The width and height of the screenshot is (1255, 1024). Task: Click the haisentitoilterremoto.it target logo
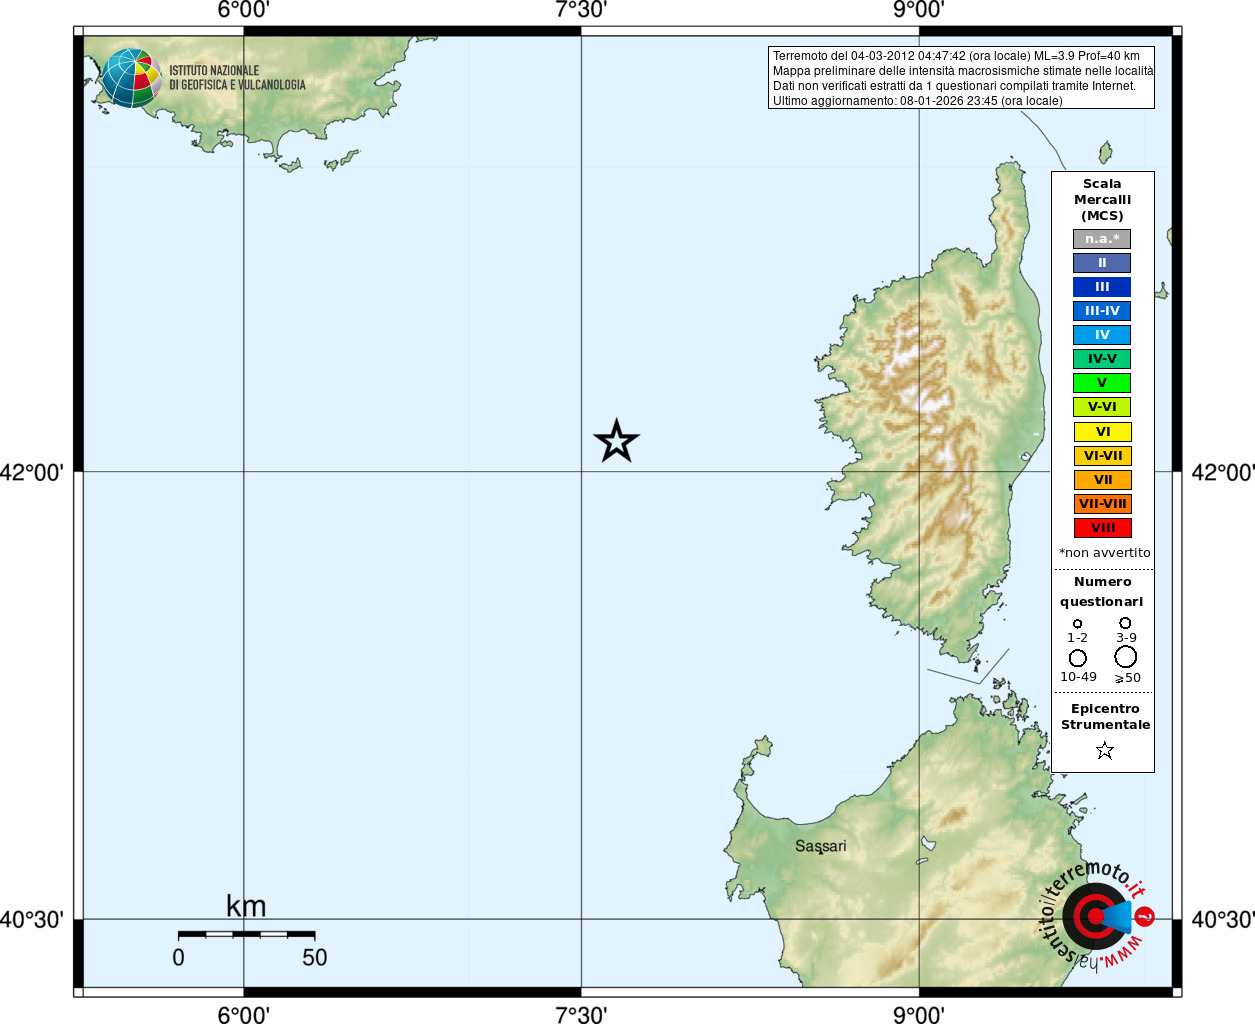click(x=1096, y=915)
